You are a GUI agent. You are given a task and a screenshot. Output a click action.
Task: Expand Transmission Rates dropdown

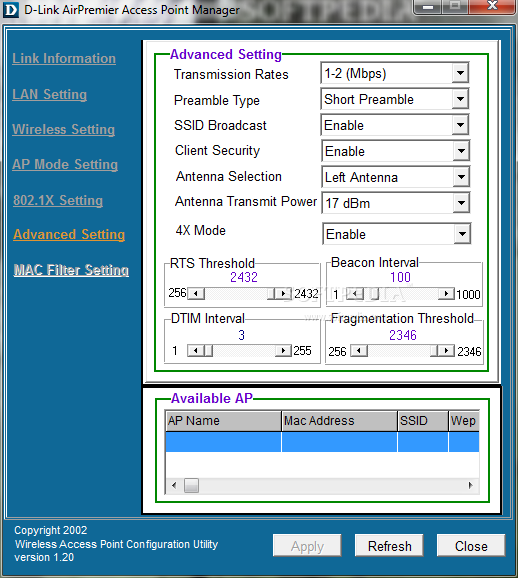click(460, 73)
